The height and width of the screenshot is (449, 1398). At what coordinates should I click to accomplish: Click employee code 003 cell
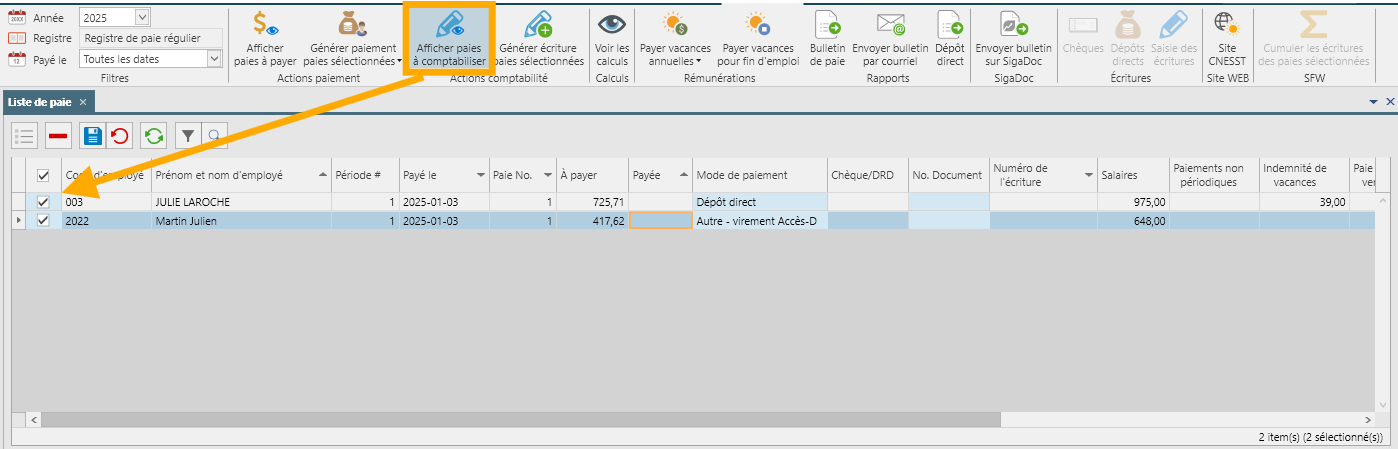click(106, 202)
